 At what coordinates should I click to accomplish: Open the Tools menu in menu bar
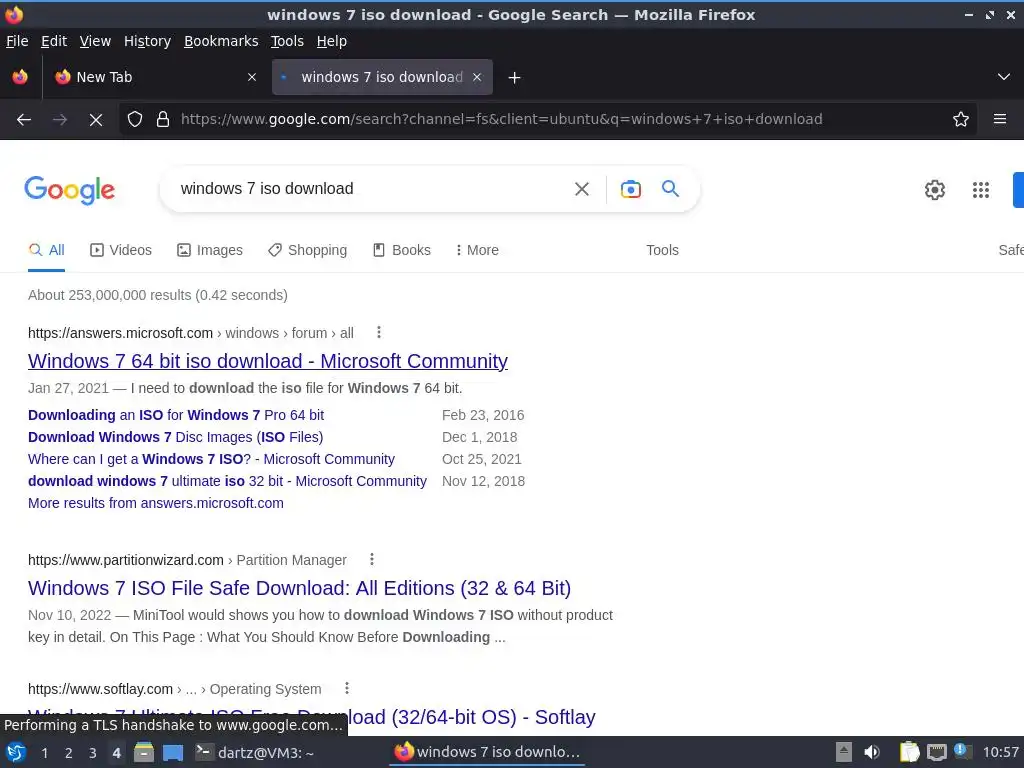coord(287,41)
